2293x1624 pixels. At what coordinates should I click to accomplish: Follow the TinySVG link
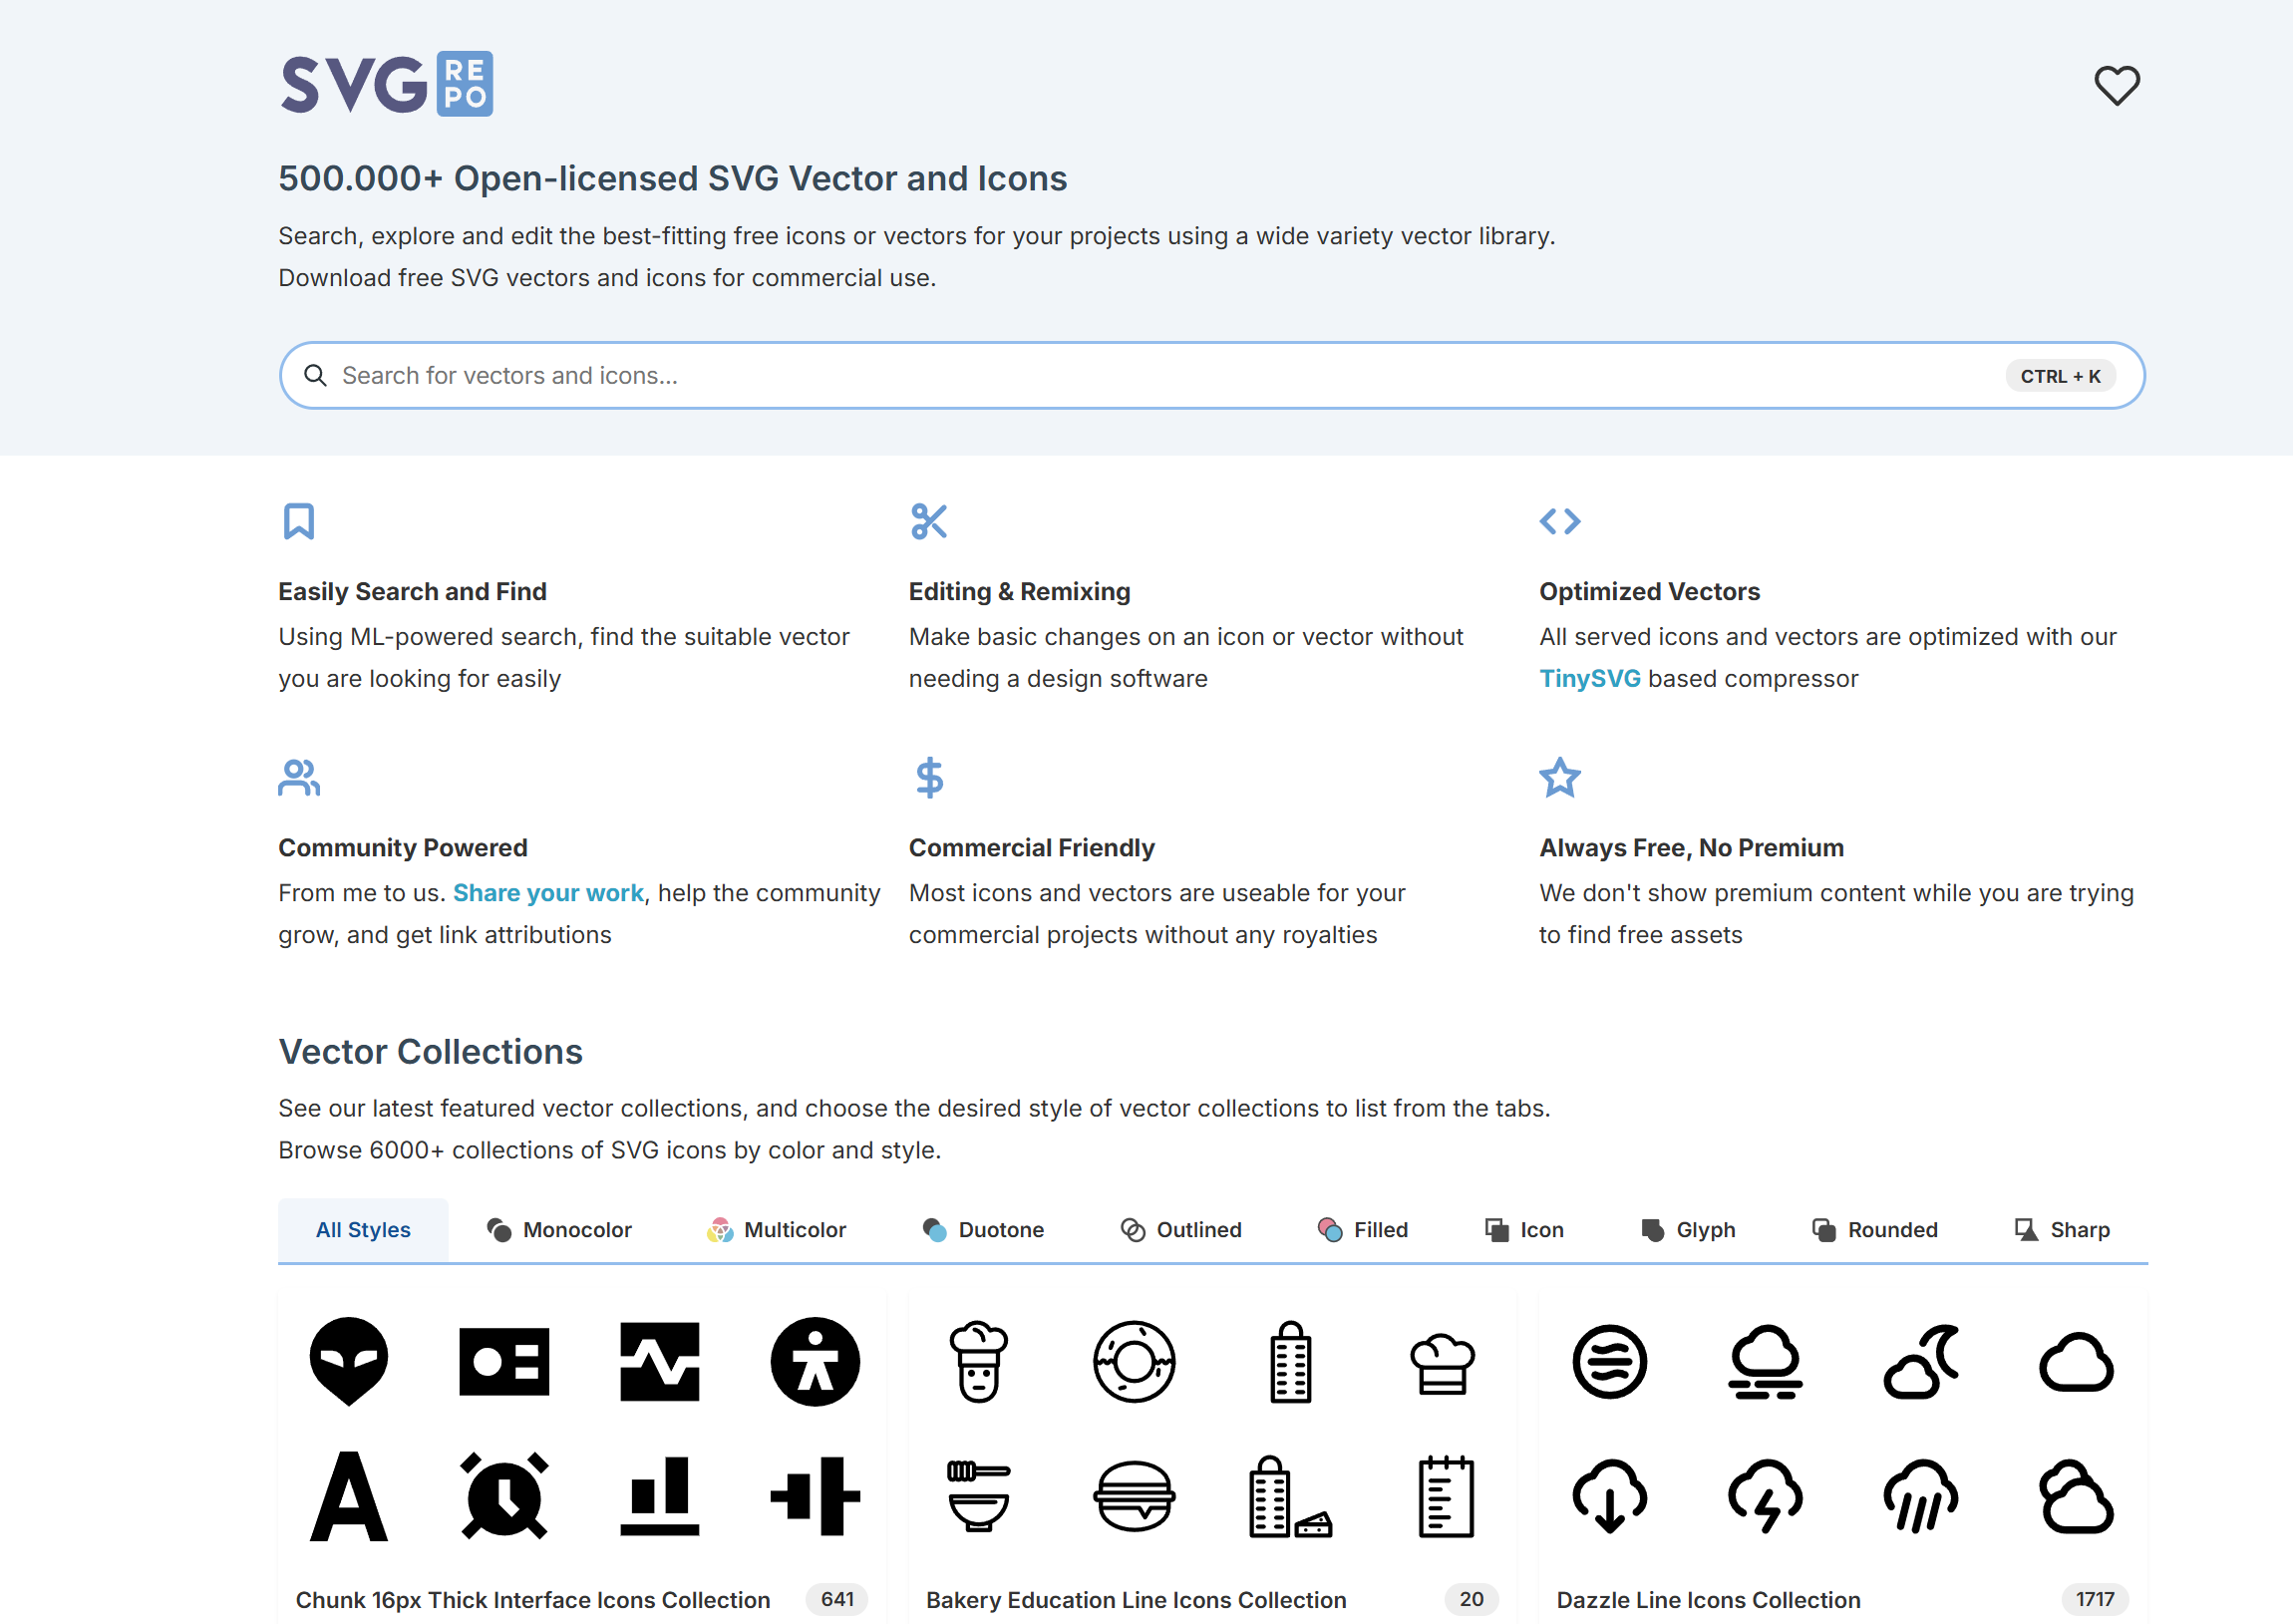(x=1589, y=678)
